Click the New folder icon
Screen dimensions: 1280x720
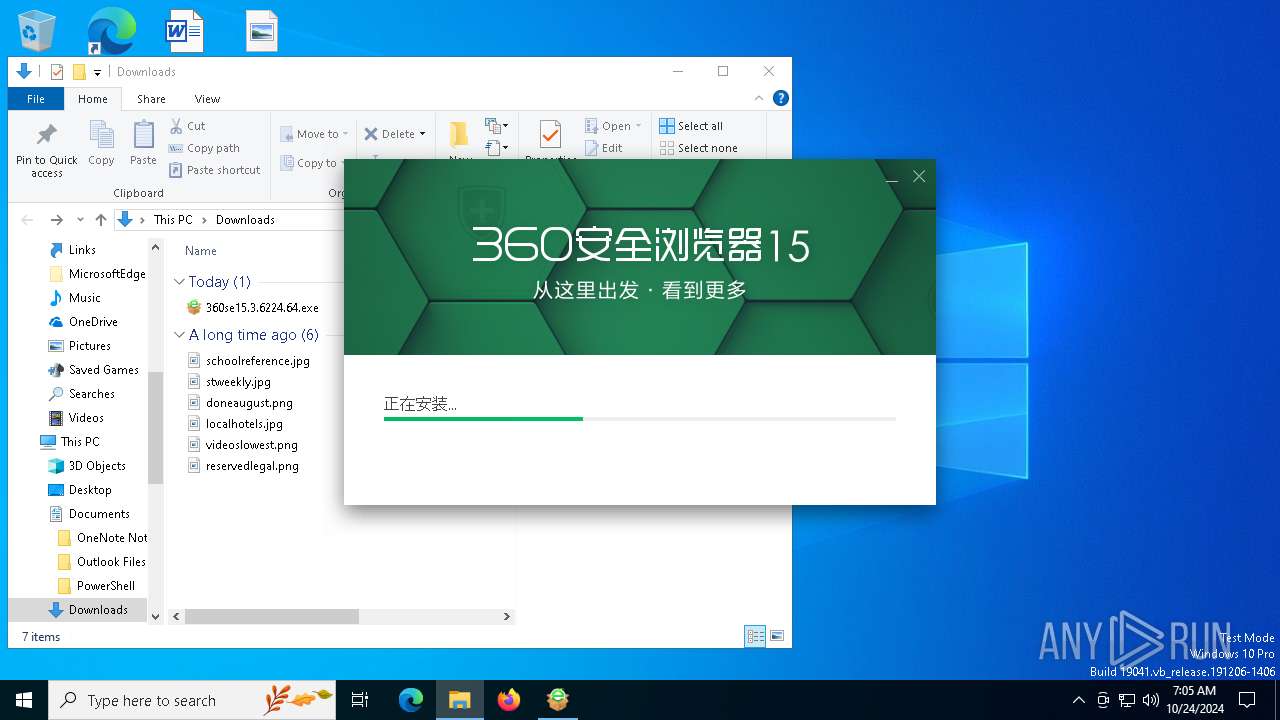459,135
